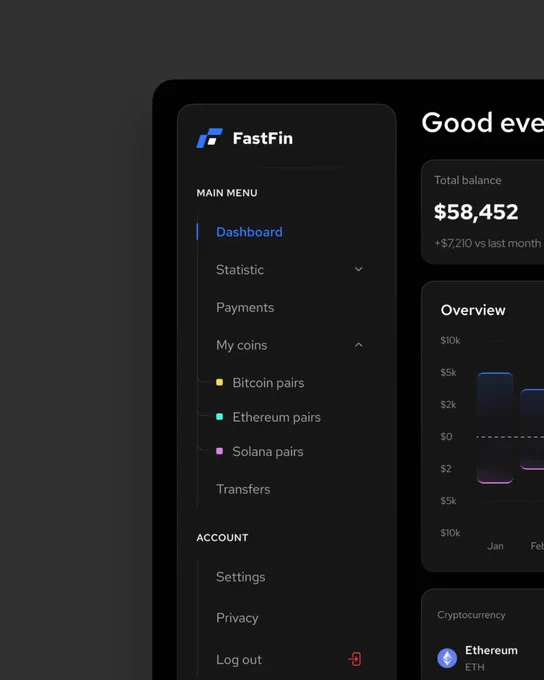This screenshot has height=680, width=544.
Task: Select the Ethereum row name
Action: click(x=491, y=650)
